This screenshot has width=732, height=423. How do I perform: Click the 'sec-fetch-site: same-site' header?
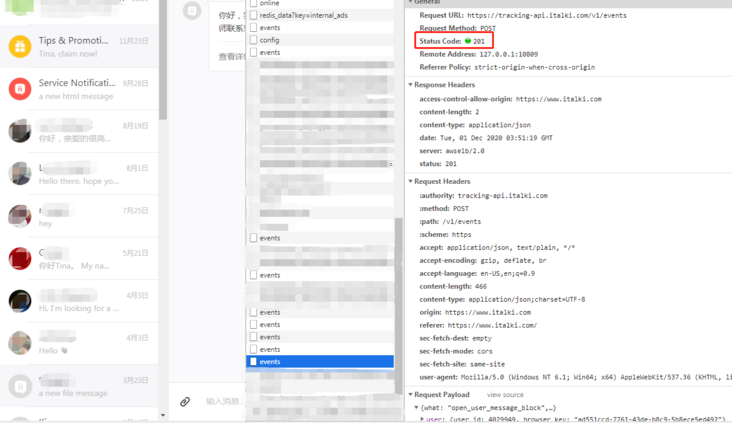point(462,364)
